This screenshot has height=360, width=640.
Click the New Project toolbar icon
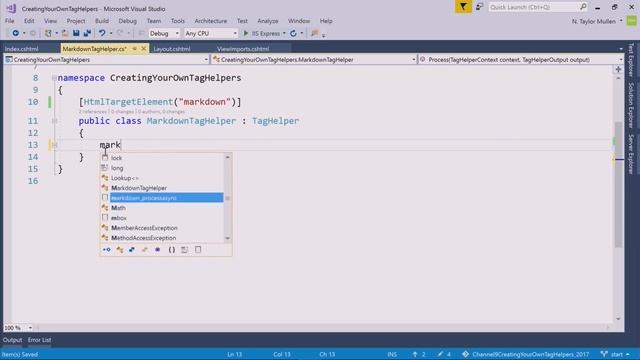pos(48,33)
